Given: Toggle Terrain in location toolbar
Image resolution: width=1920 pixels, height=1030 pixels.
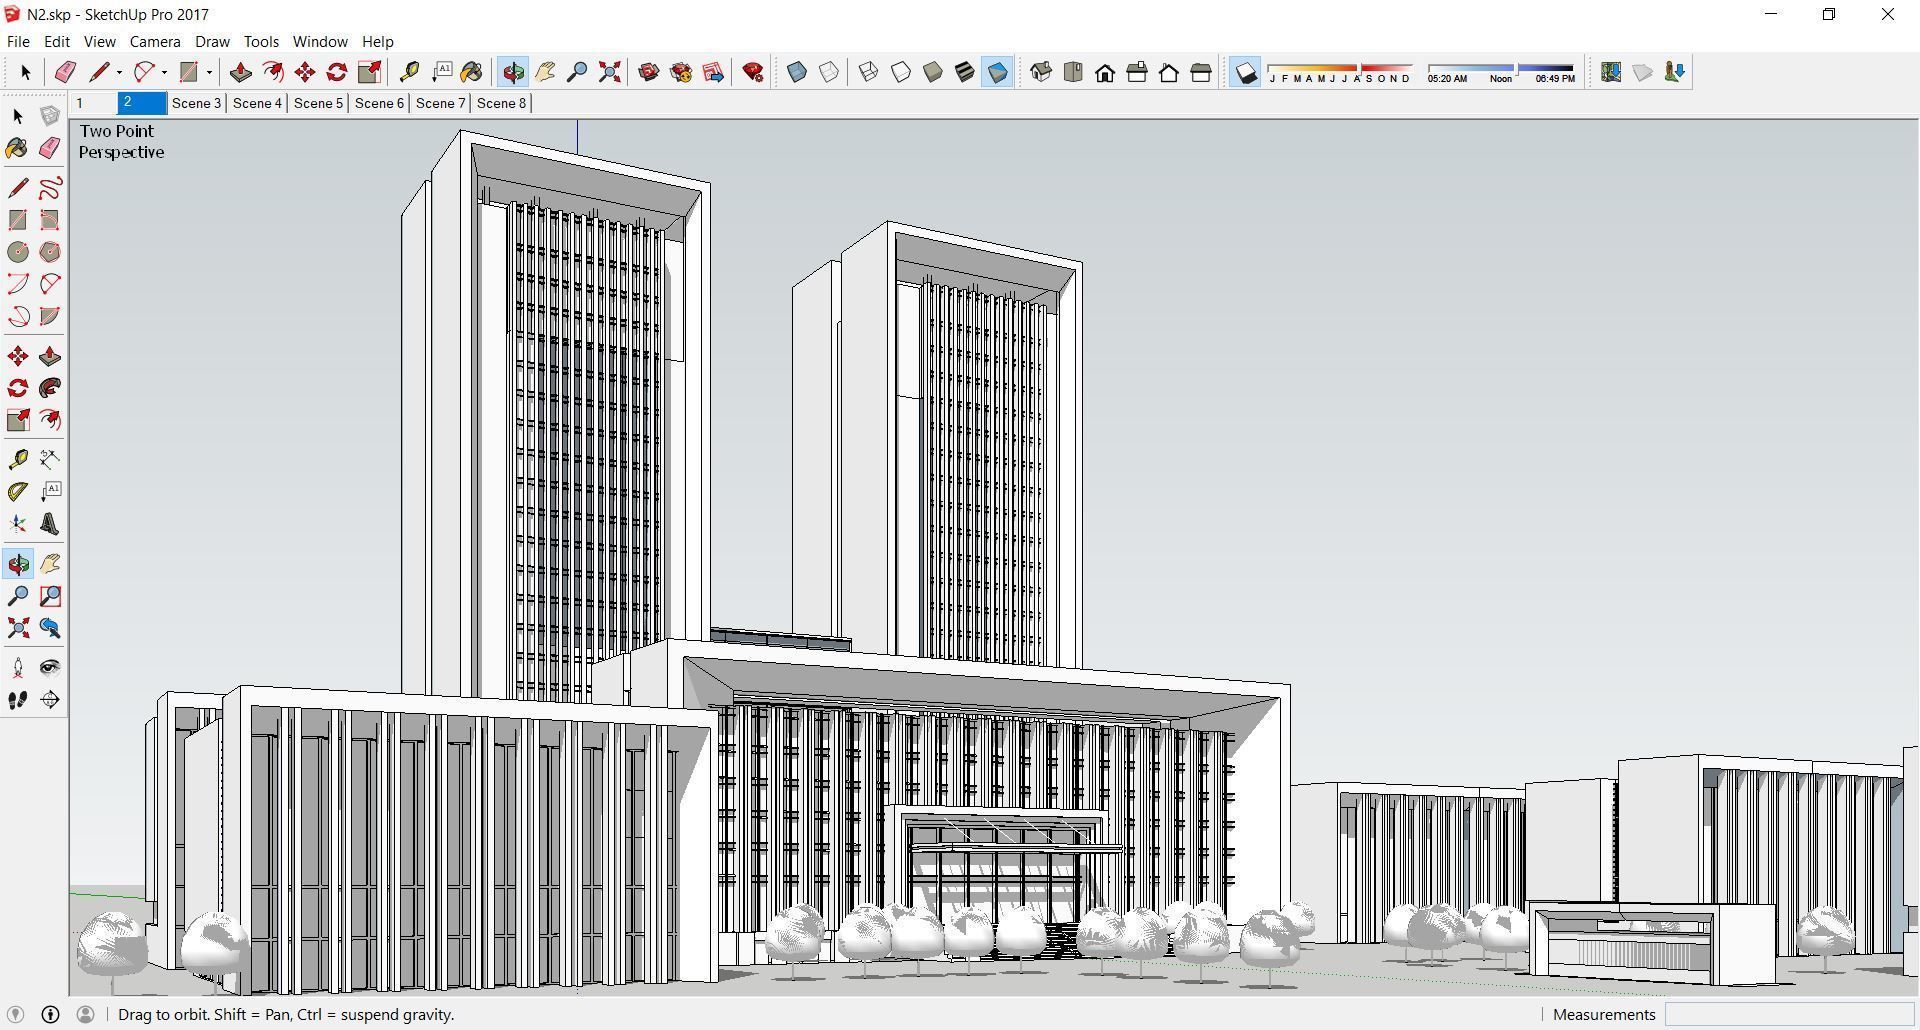Looking at the screenshot, I should [x=1642, y=72].
